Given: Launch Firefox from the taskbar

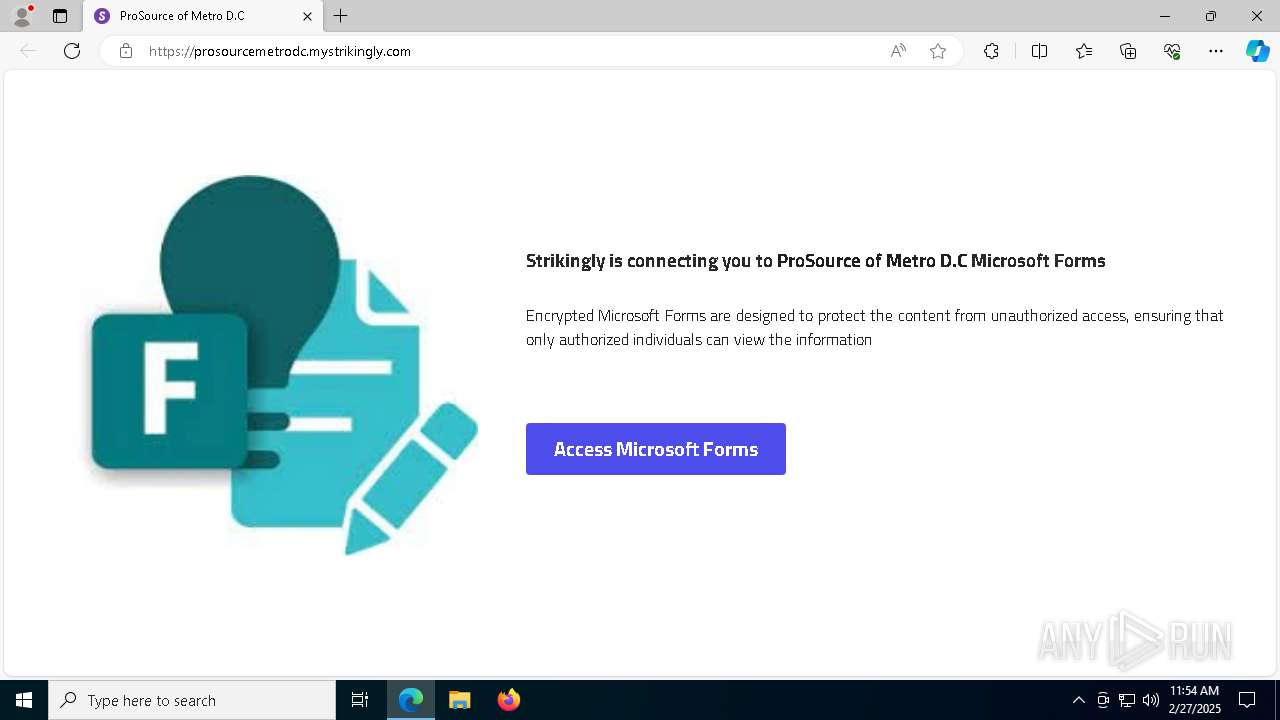Looking at the screenshot, I should click(x=508, y=700).
